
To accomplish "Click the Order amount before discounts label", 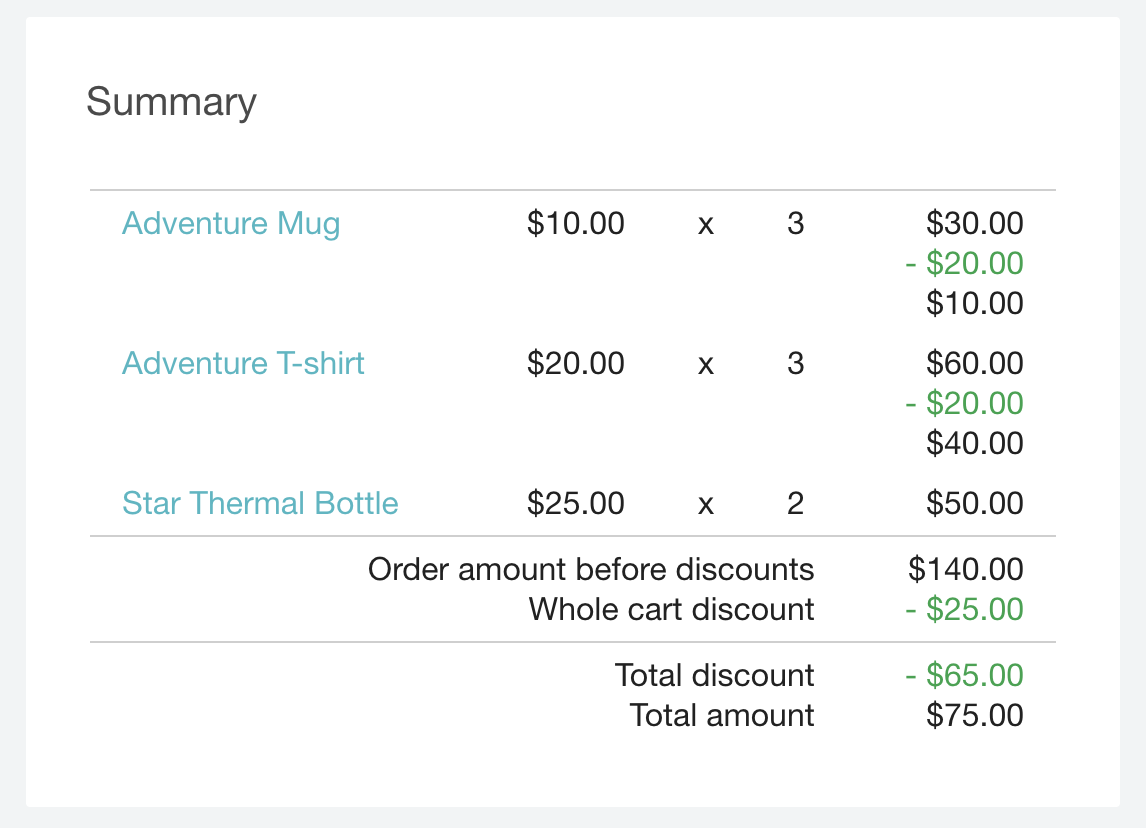I will 591,569.
